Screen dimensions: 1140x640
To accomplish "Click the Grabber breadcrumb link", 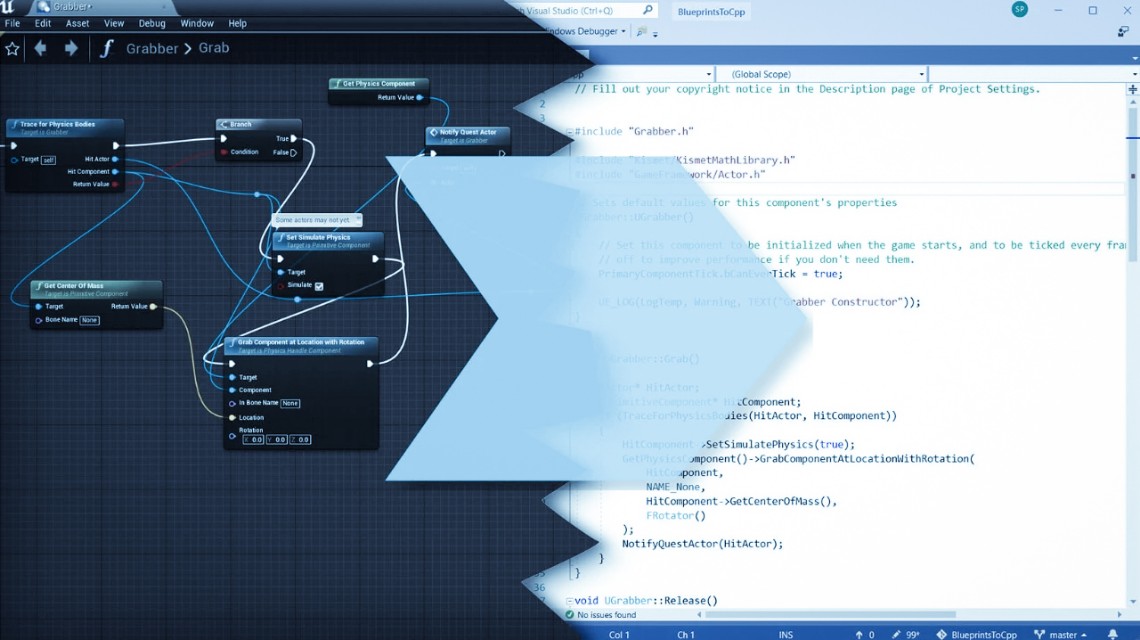I will coord(152,49).
